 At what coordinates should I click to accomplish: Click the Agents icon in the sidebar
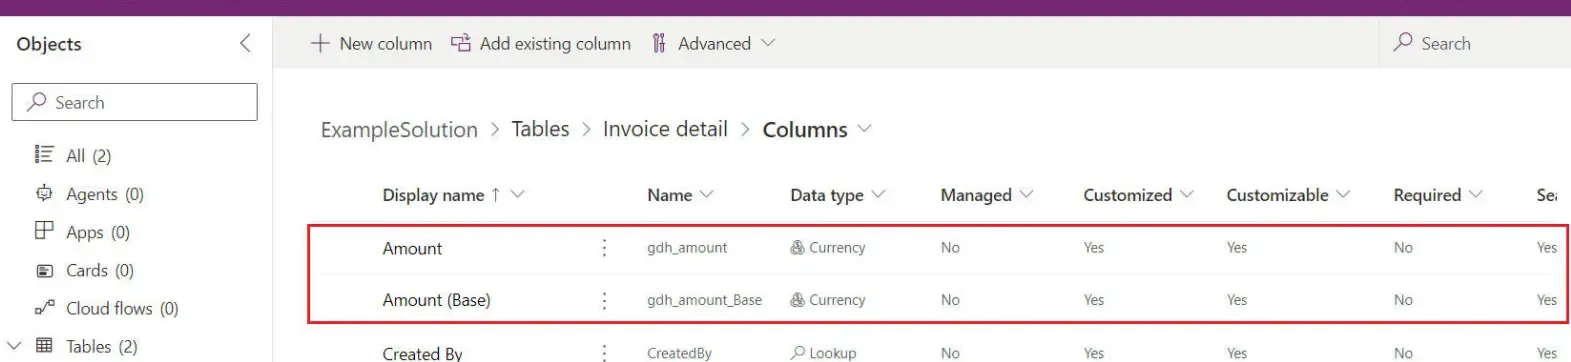coord(44,193)
